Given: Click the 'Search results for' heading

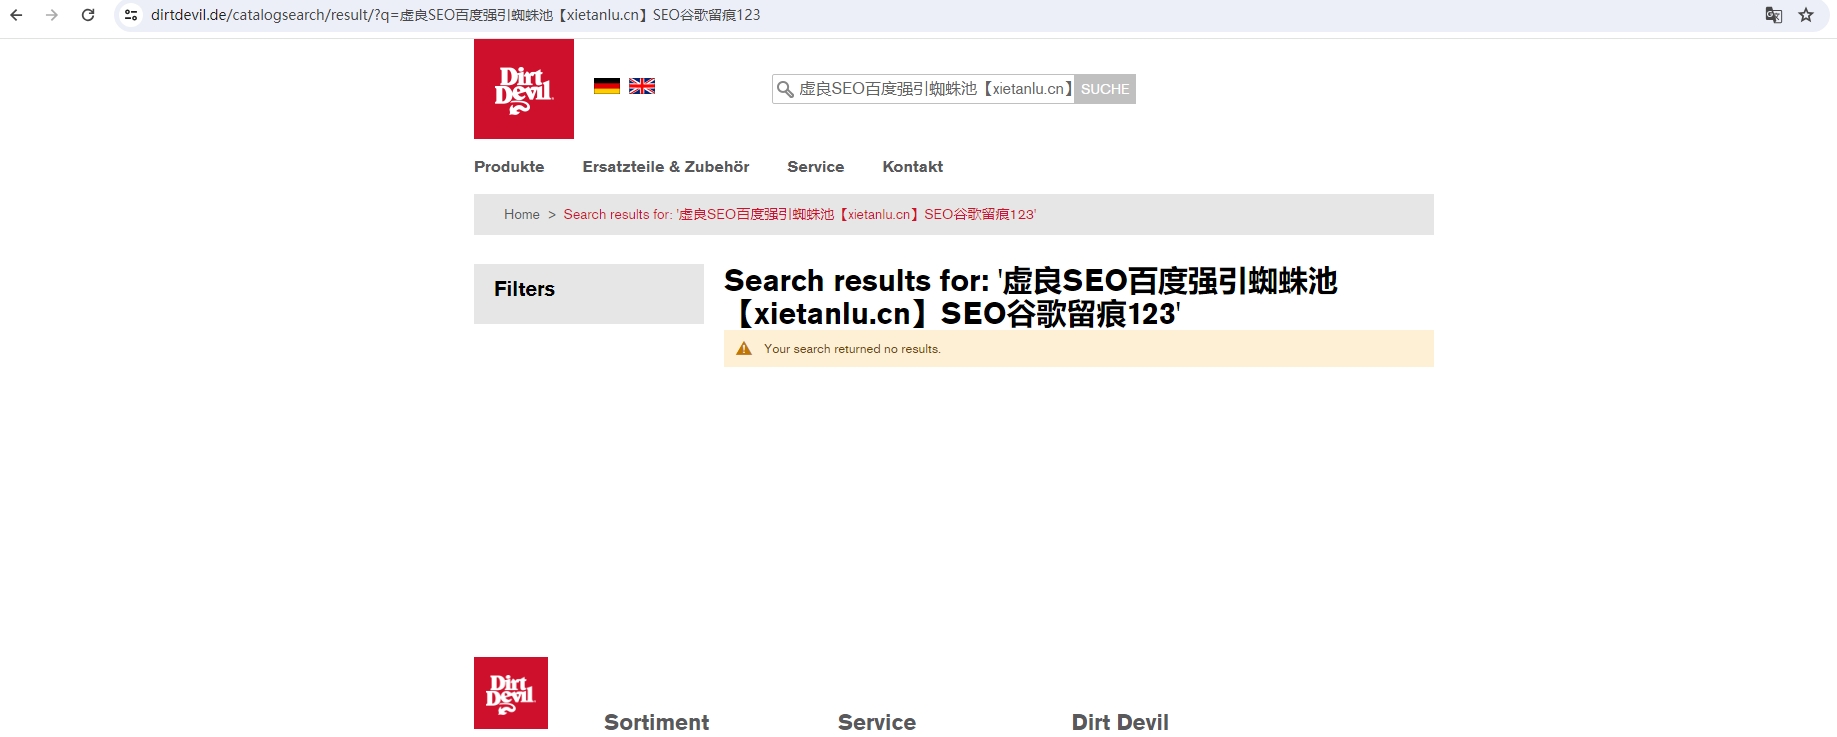Looking at the screenshot, I should (x=1030, y=297).
